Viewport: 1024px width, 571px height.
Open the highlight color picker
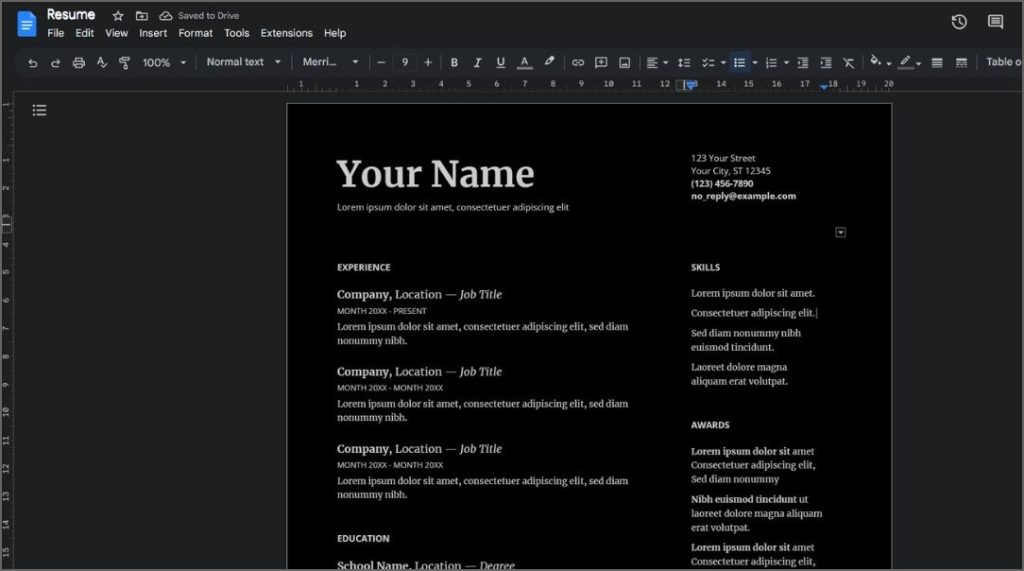click(x=549, y=62)
